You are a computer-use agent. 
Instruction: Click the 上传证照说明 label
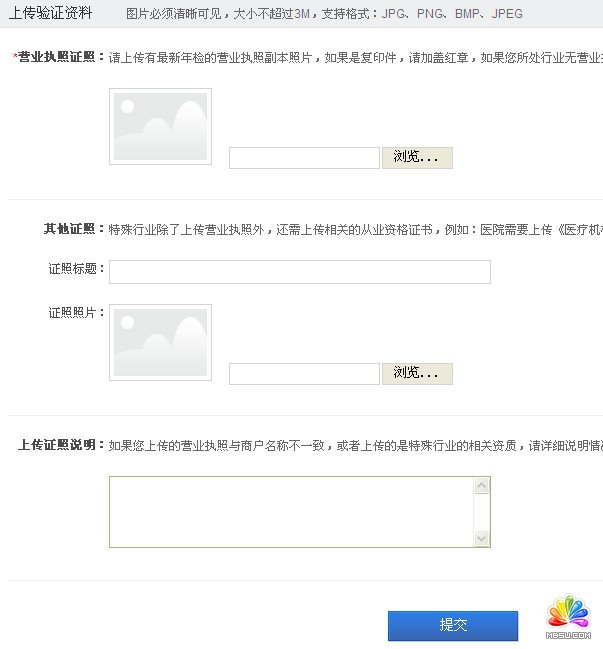tap(57, 445)
